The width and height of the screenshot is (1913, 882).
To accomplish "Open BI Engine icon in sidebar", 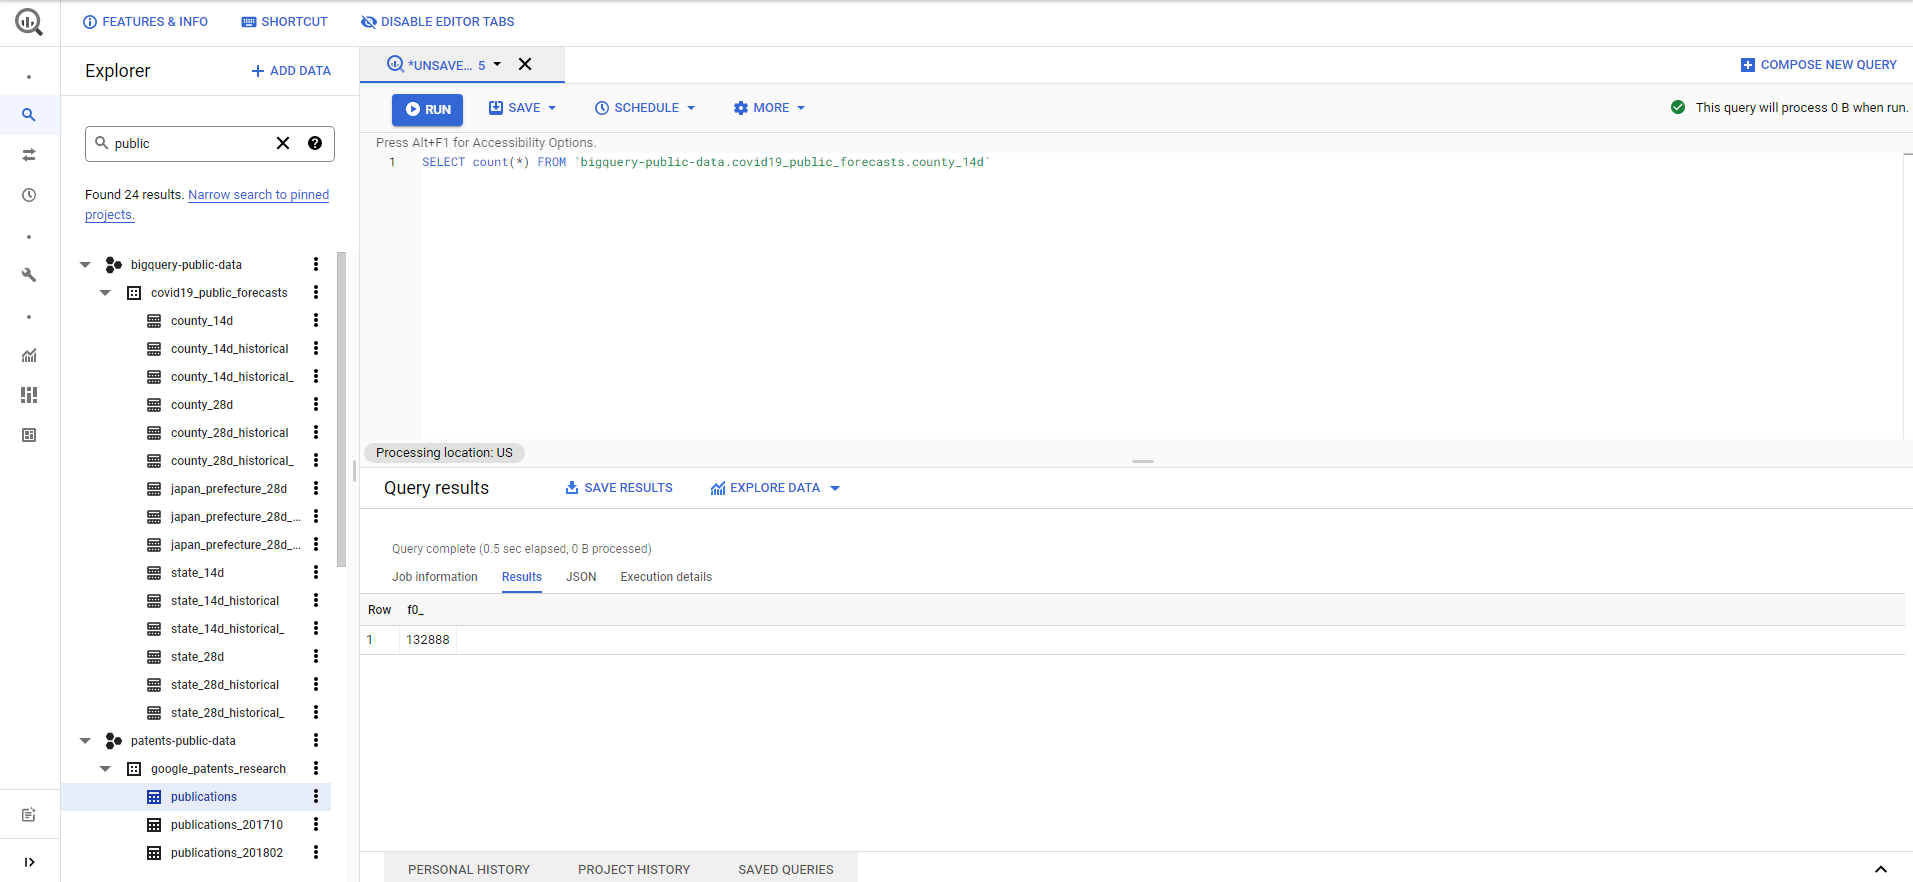I will [x=29, y=435].
